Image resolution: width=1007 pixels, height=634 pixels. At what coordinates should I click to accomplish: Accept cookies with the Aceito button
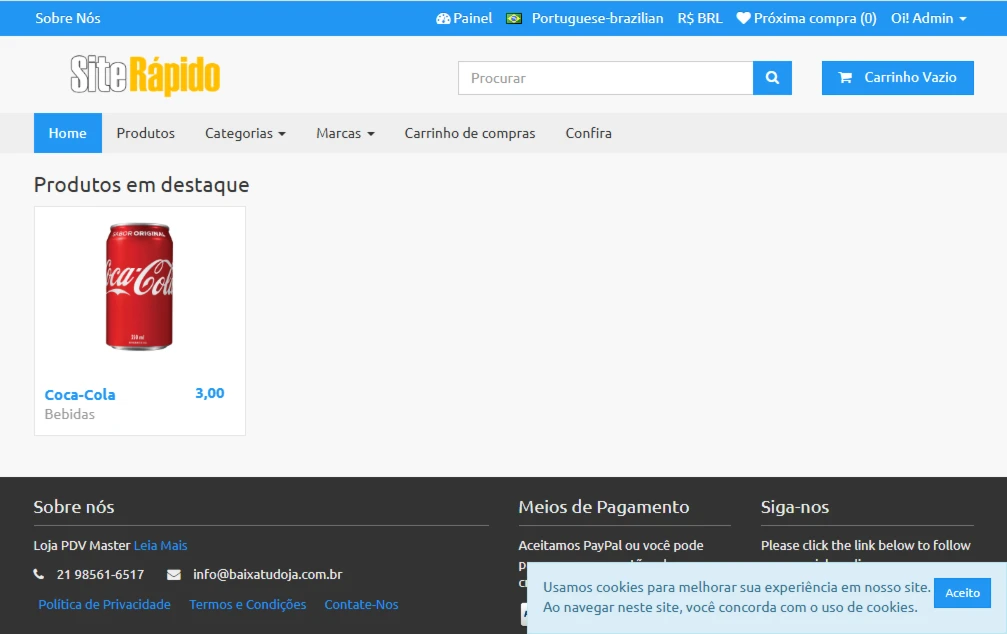click(x=962, y=593)
